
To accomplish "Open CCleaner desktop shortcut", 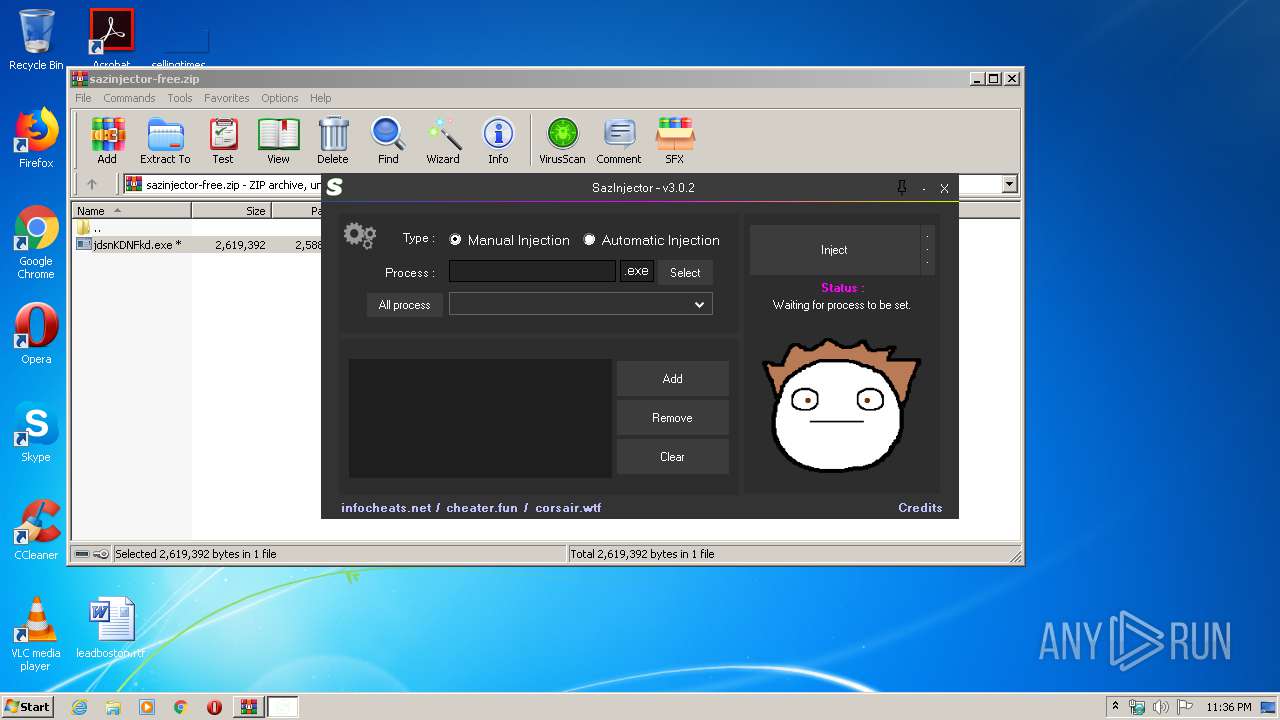I will tap(36, 530).
